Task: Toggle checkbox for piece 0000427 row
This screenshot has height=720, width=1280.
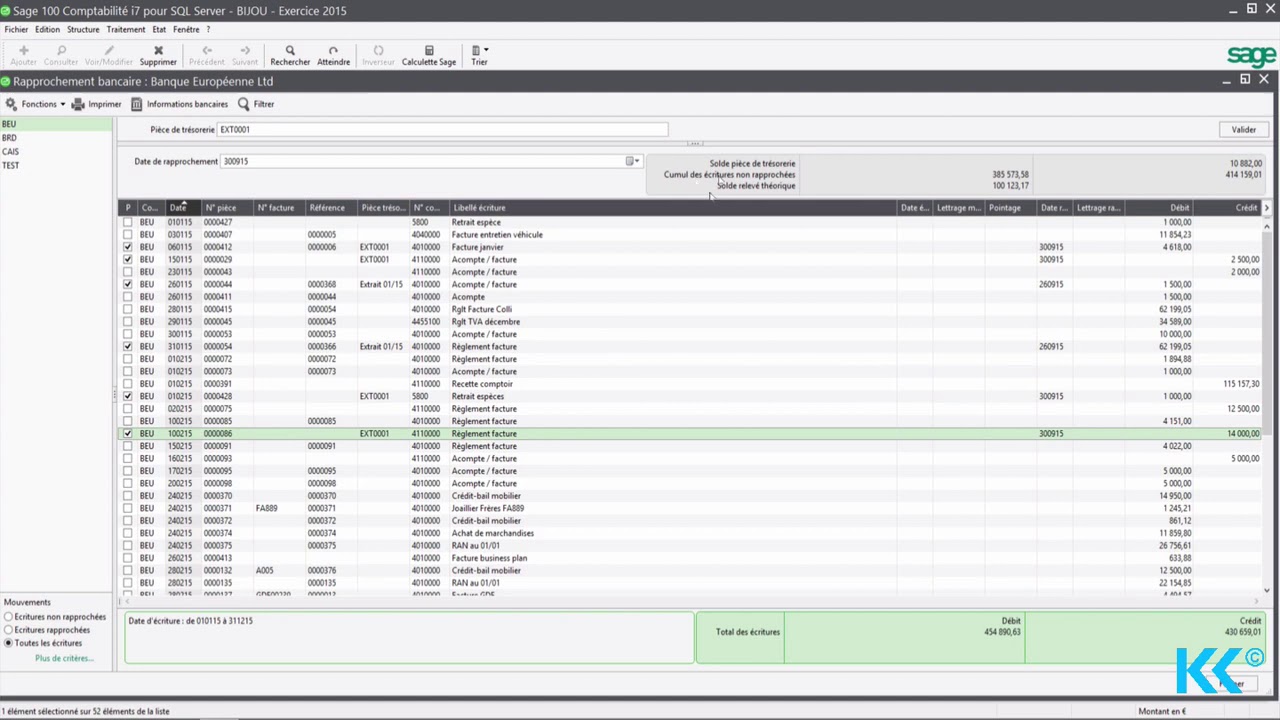Action: (127, 222)
